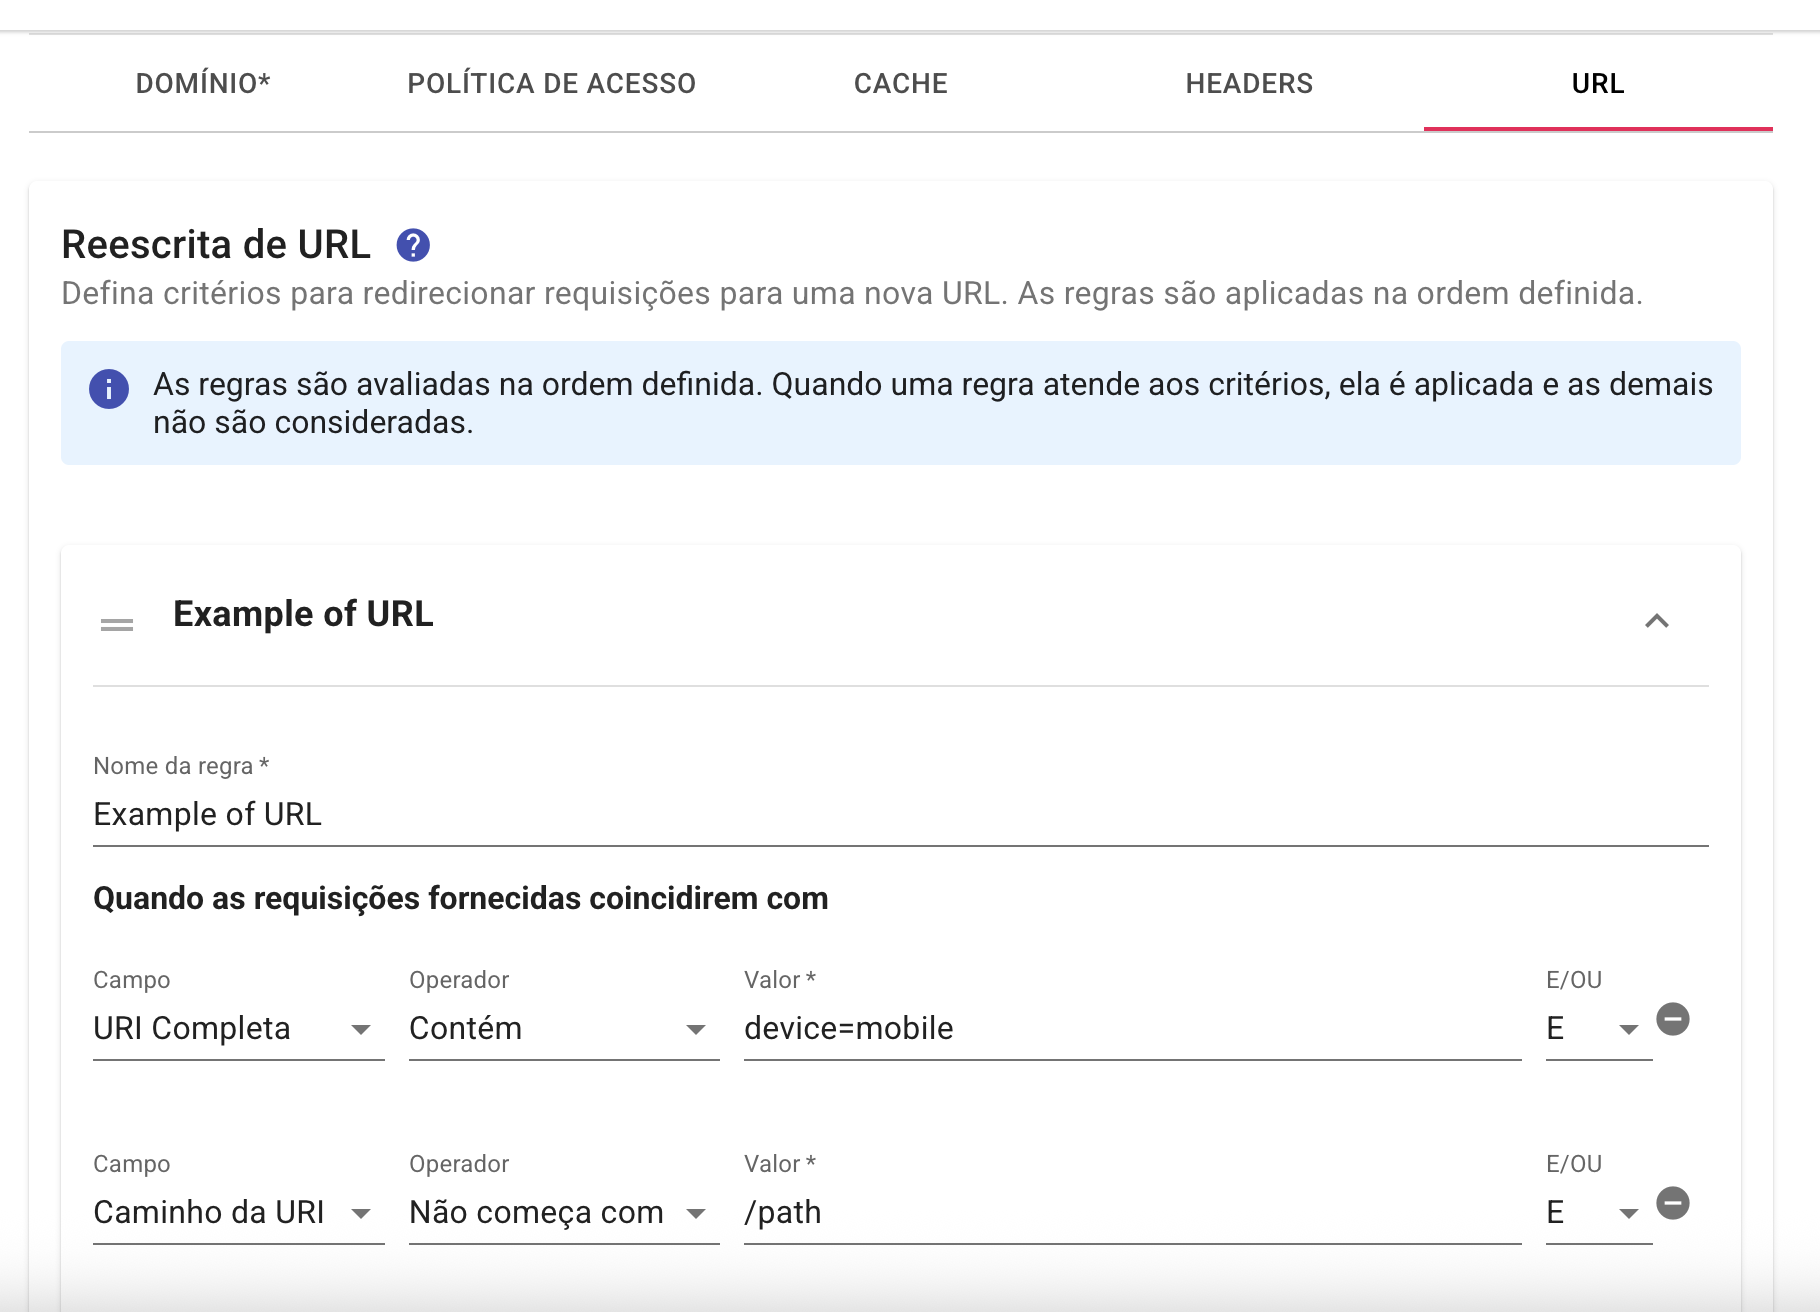Image resolution: width=1820 pixels, height=1312 pixels.
Task: Switch to the CACHE tab
Action: (x=899, y=83)
